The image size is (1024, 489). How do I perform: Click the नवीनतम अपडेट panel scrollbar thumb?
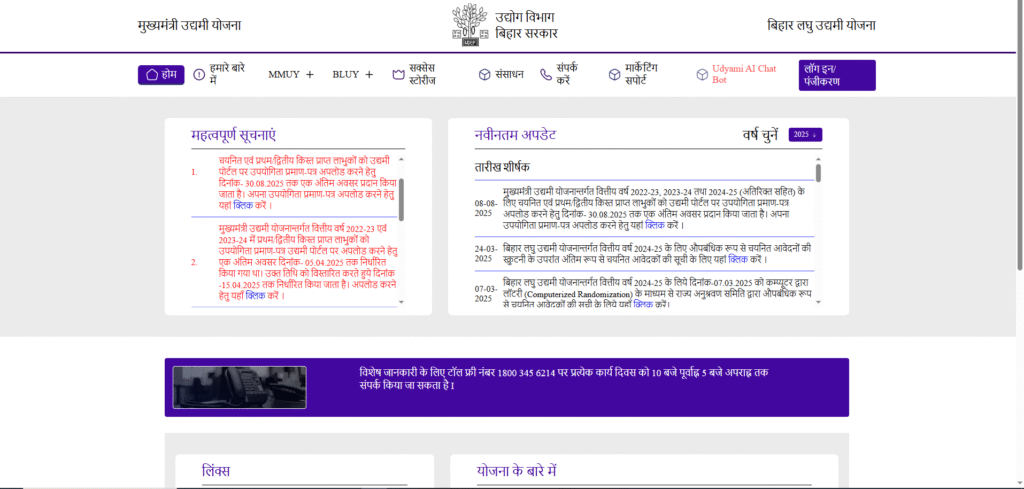(x=818, y=173)
